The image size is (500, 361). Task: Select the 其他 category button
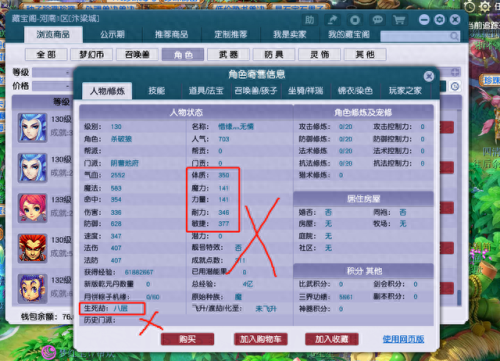[365, 54]
